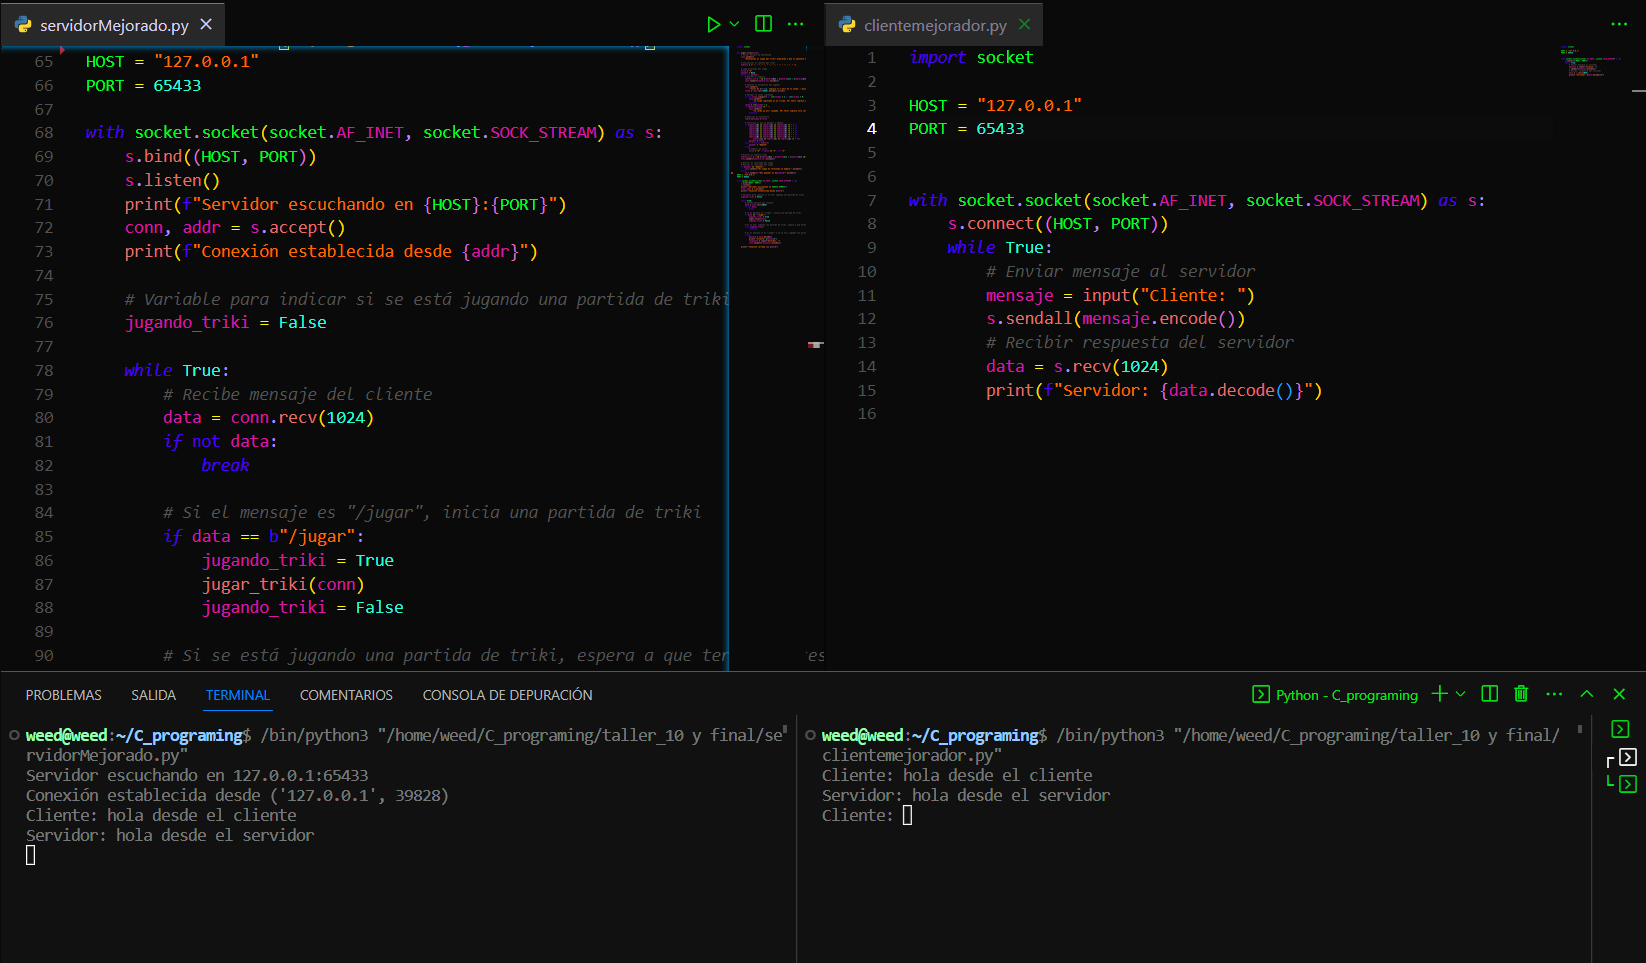Image resolution: width=1646 pixels, height=963 pixels.
Task: Open terminal panel more actions ellipsis
Action: pos(1554,693)
